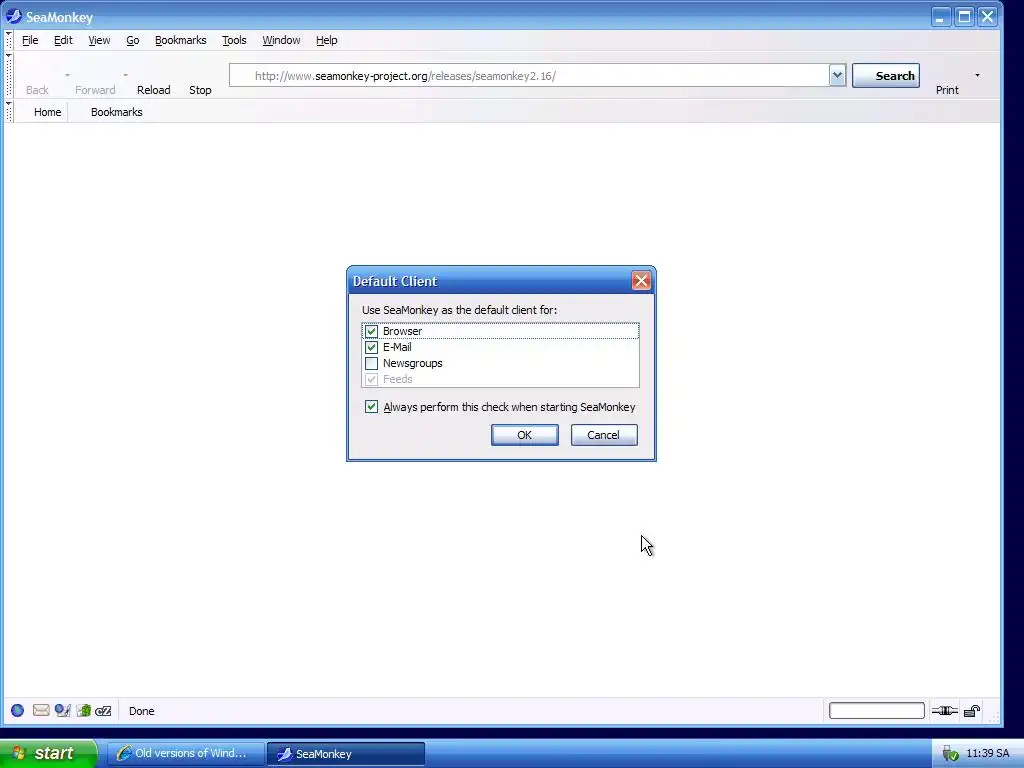The image size is (1024, 768).
Task: Open the Window menu
Action: (281, 40)
